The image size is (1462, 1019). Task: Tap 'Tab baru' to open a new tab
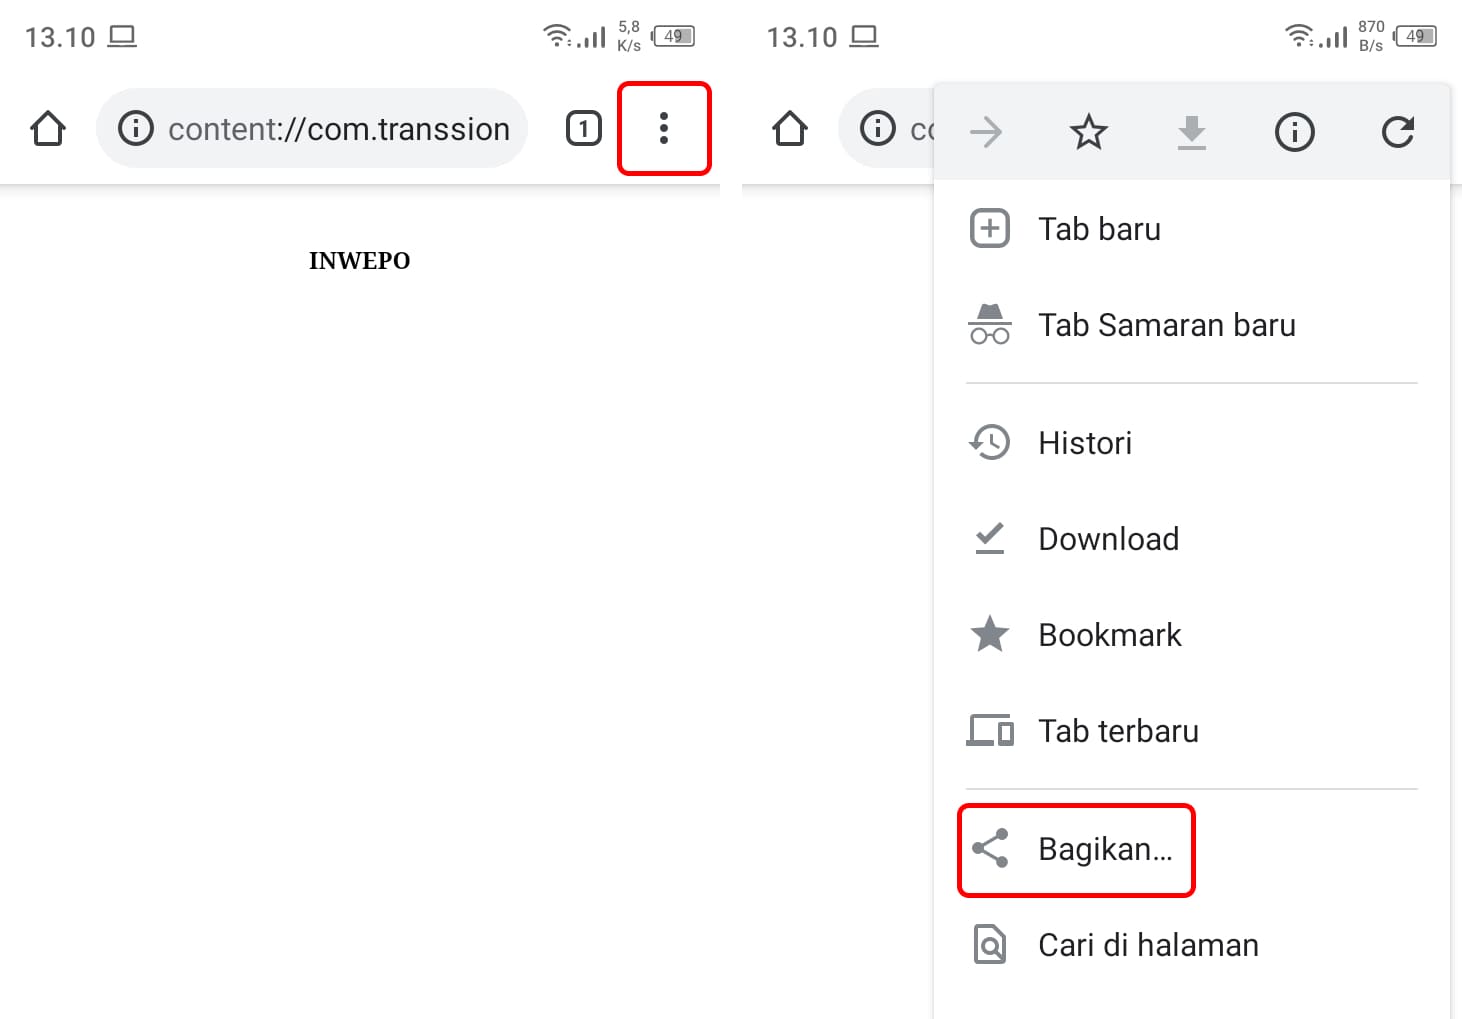1100,228
